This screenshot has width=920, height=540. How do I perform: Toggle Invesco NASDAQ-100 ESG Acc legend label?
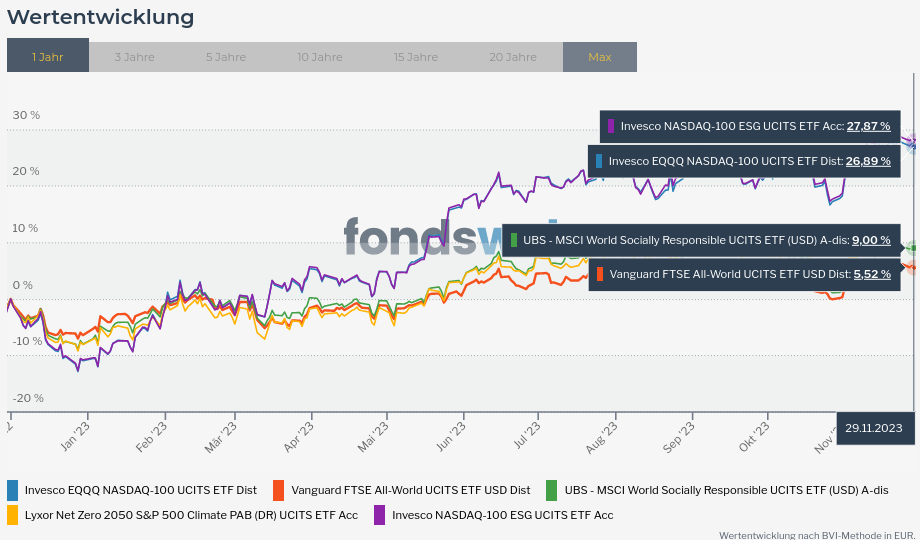click(x=503, y=515)
